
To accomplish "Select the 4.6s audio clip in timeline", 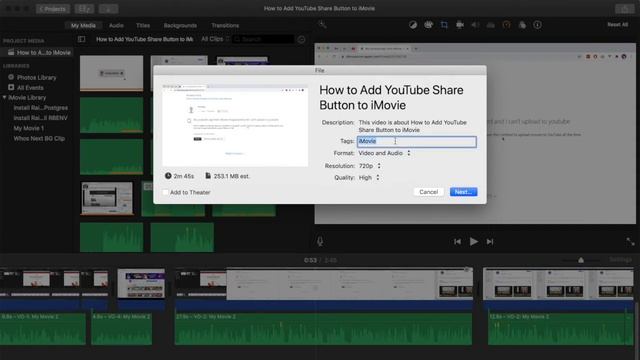I will 122,329.
